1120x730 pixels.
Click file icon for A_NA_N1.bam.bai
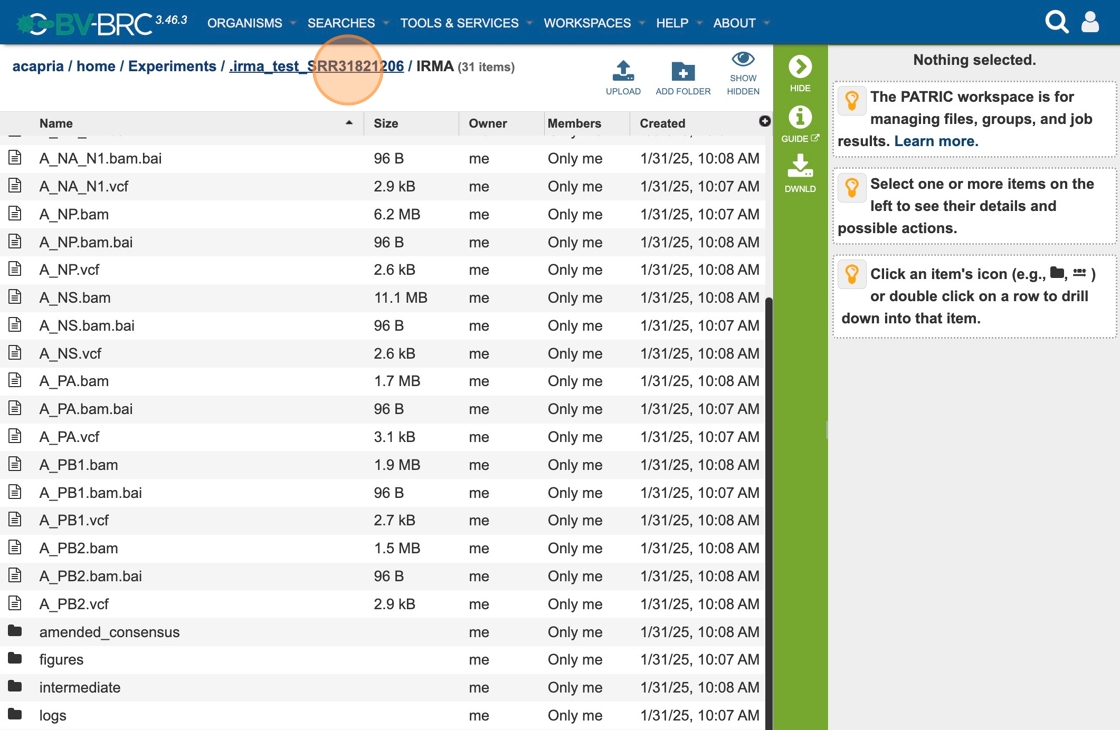[14, 157]
